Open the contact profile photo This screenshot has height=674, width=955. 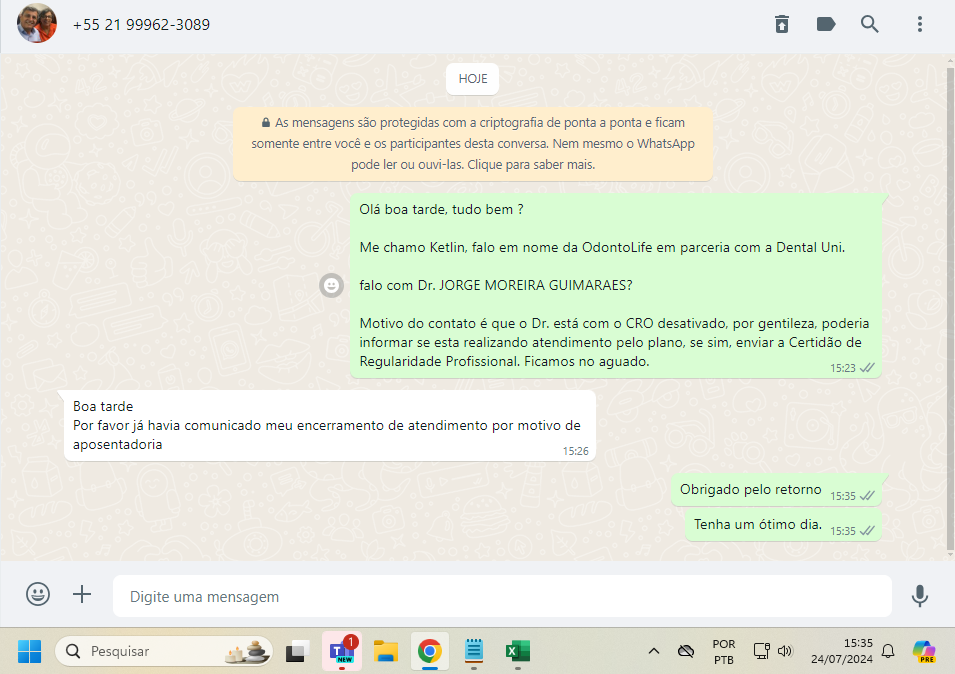click(x=37, y=24)
